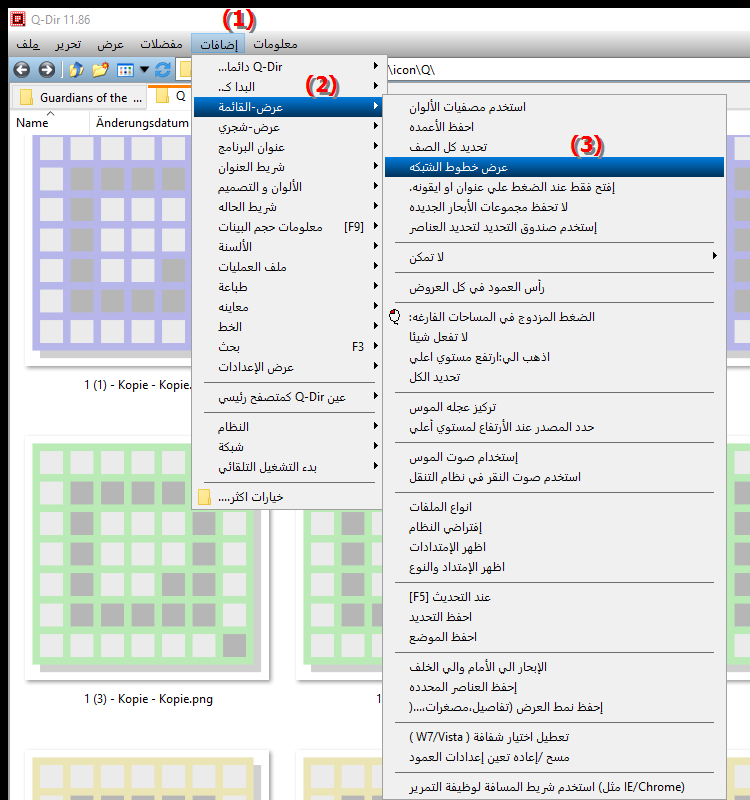The height and width of the screenshot is (800, 750).
Task: Select the highlighted عرض-القائمة entry
Action: (x=288, y=107)
